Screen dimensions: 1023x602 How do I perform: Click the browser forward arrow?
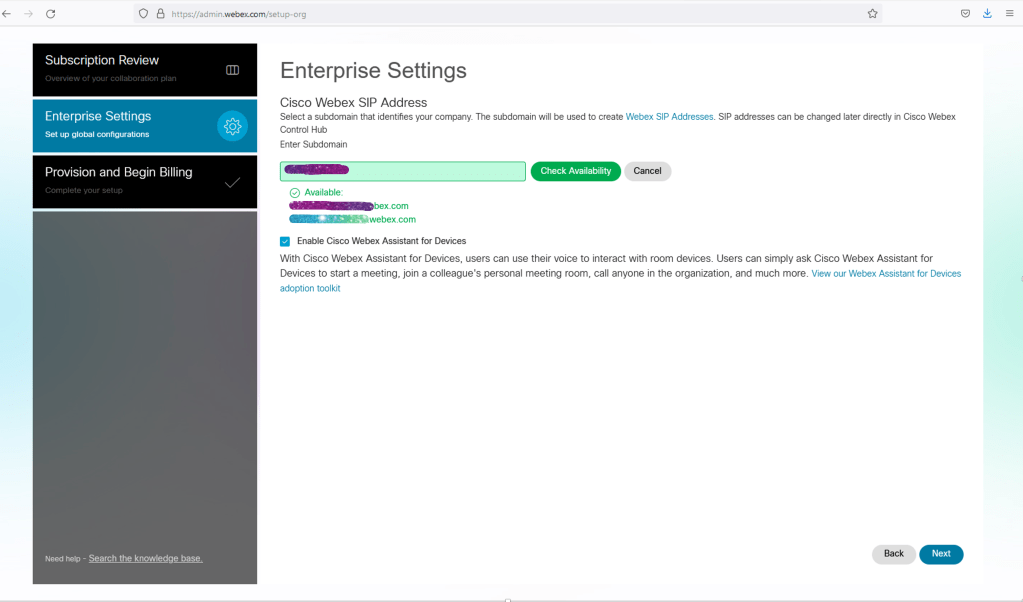click(28, 14)
